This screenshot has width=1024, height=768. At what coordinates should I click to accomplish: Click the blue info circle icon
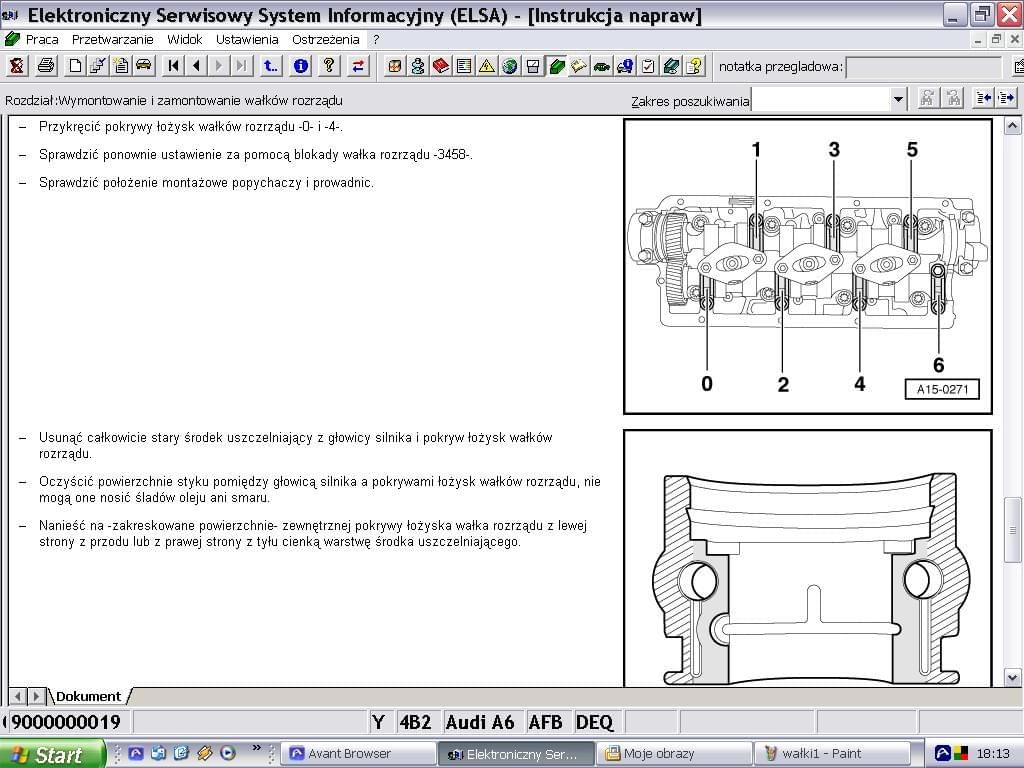[x=300, y=65]
